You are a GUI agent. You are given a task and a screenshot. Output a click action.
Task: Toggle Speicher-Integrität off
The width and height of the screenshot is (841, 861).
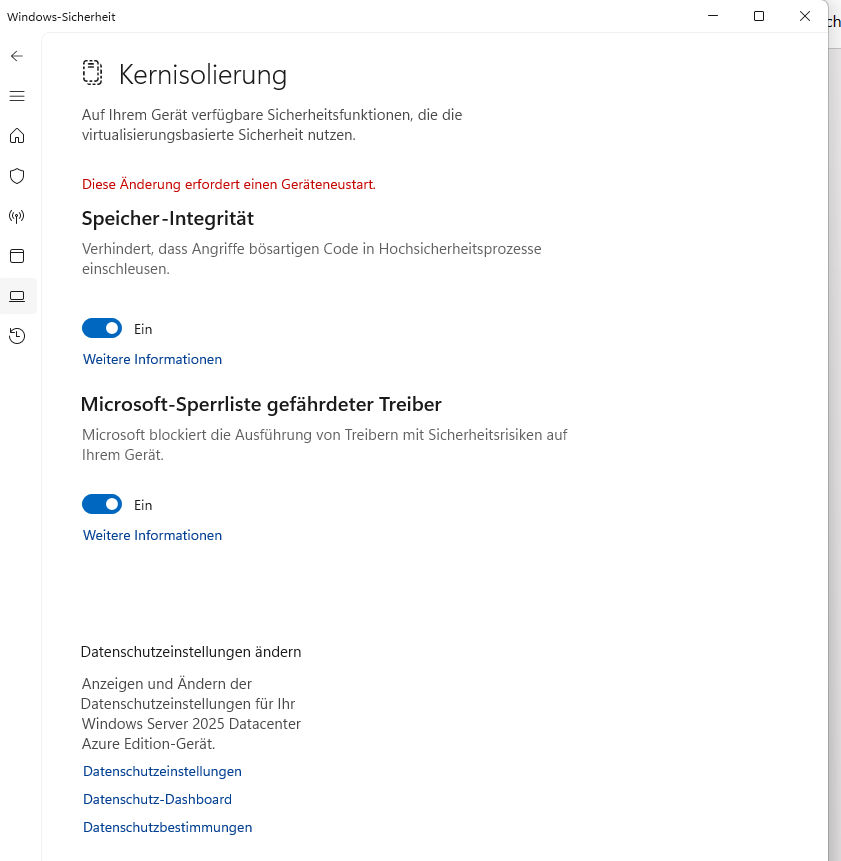pos(101,328)
